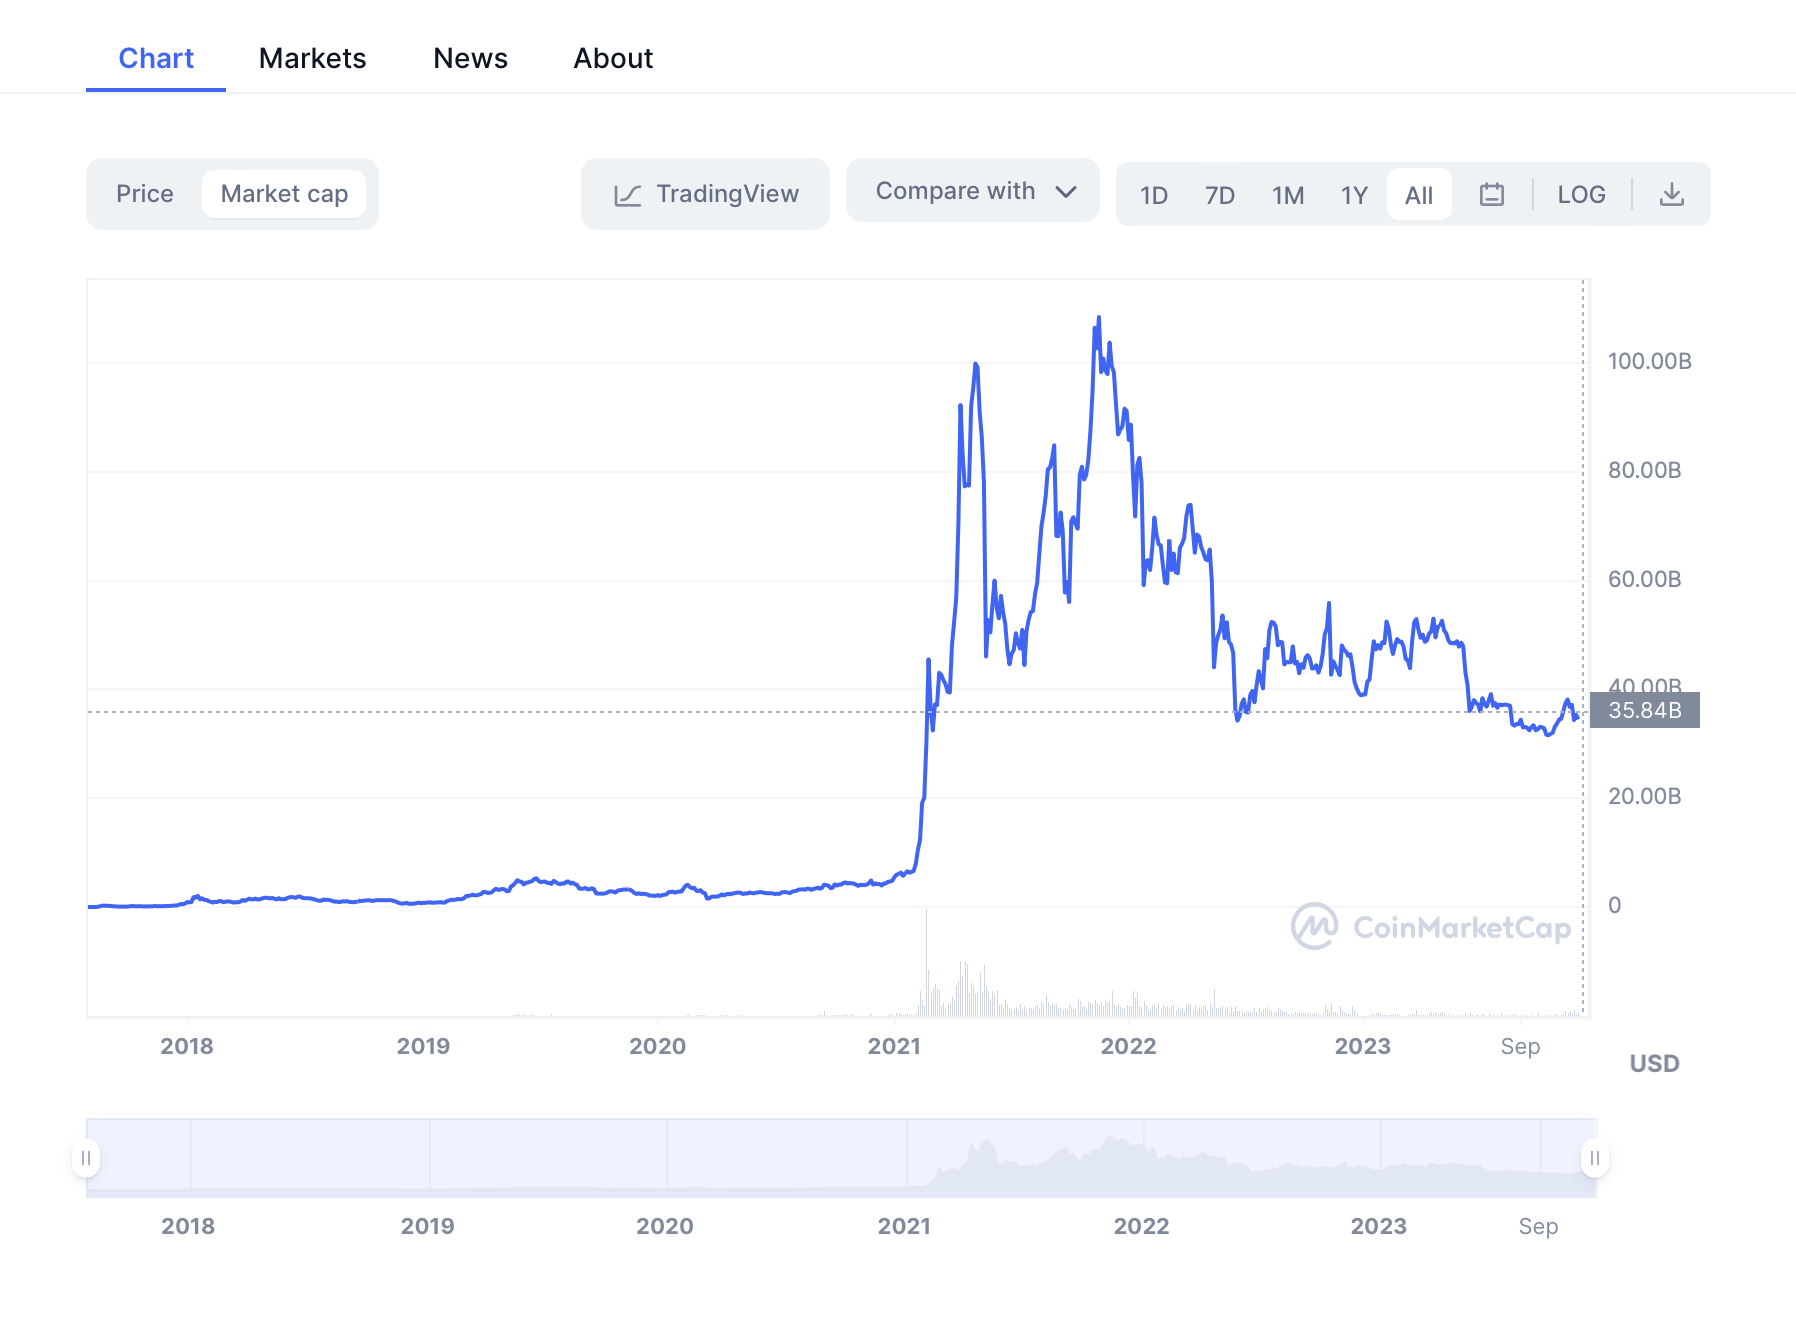The image size is (1796, 1344).
Task: Switch chart to Market cap view
Action: pos(284,194)
